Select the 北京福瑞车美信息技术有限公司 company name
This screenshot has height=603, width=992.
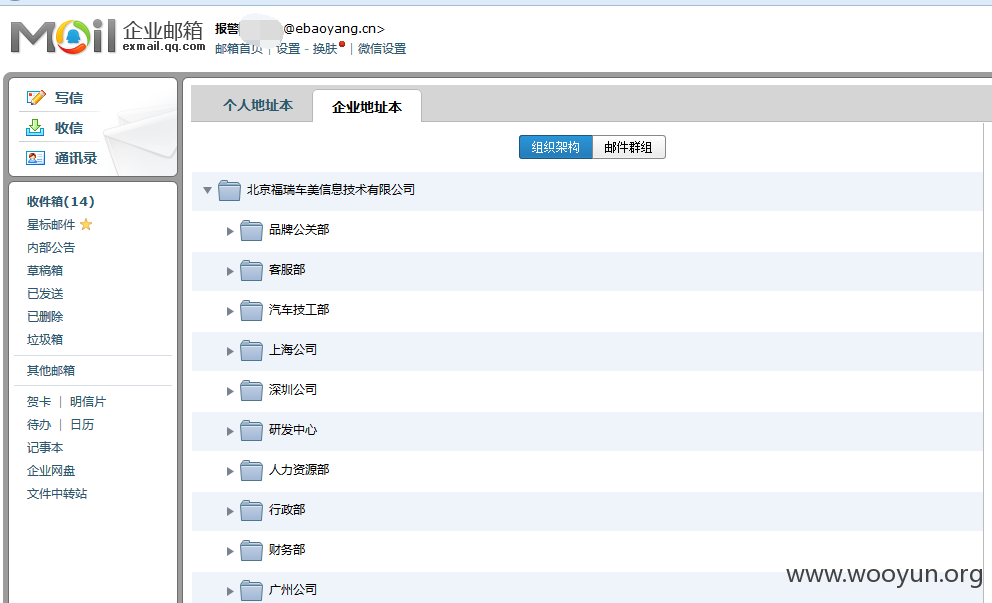331,189
